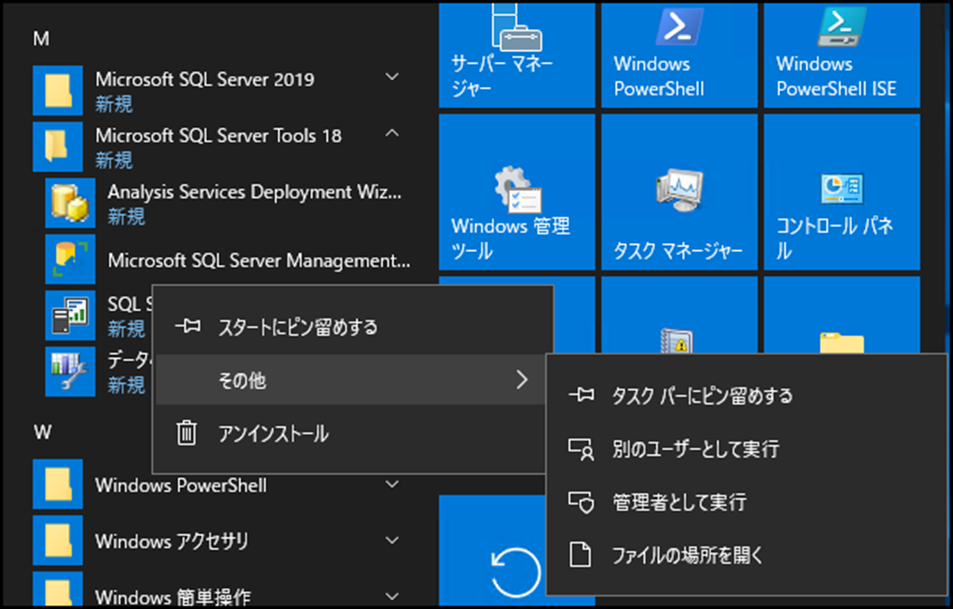Click the pin icon beside スタートにピン留めする
The height and width of the screenshot is (609, 953).
point(187,326)
